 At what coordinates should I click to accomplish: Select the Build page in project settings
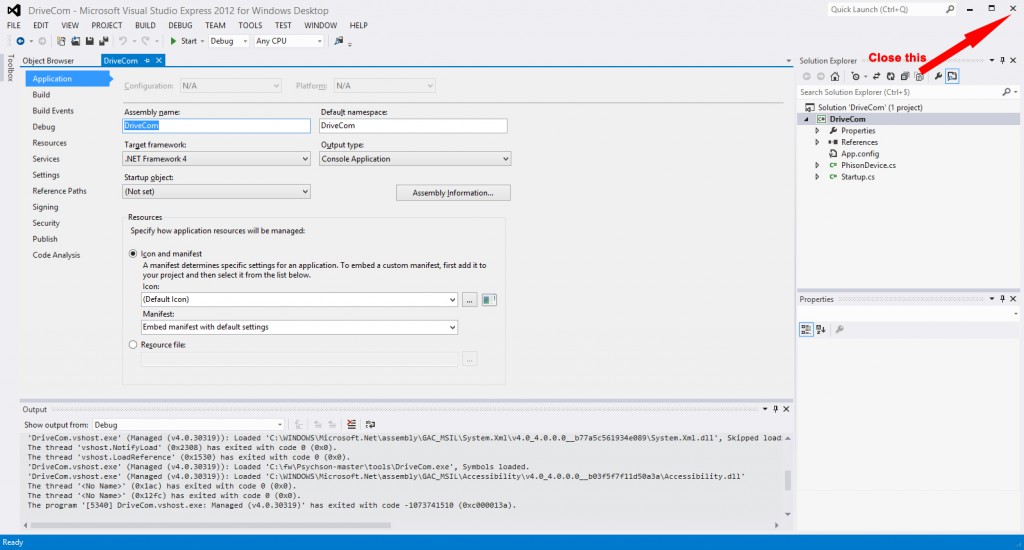[x=41, y=95]
